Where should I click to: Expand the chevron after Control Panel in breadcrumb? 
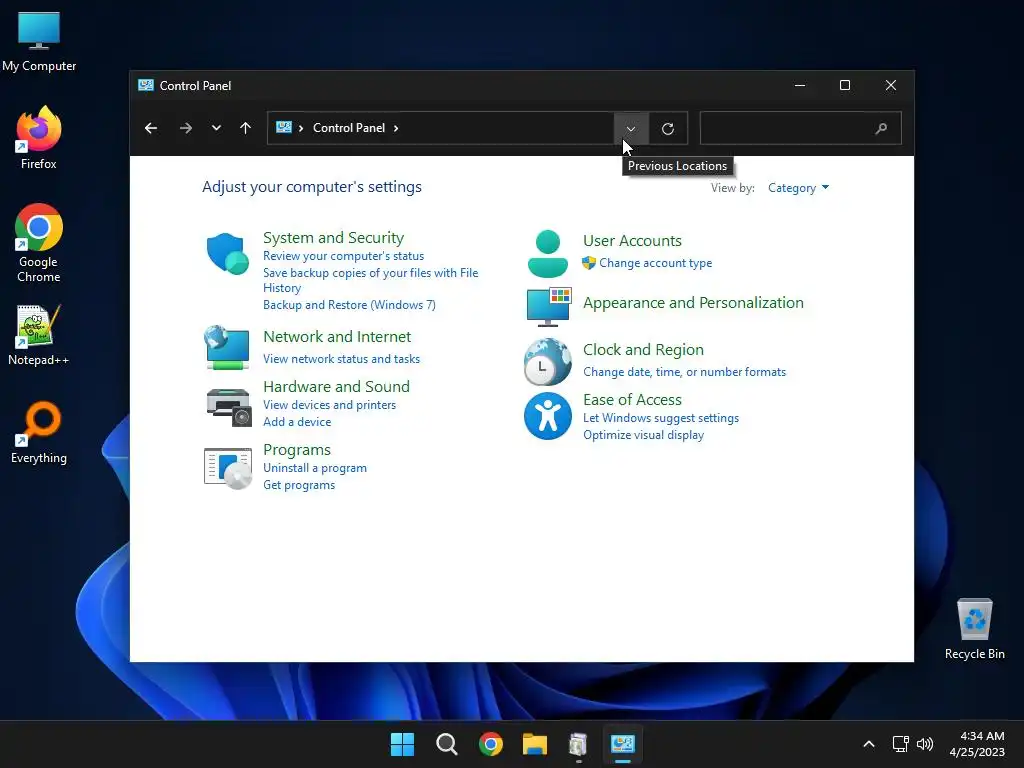coord(396,128)
